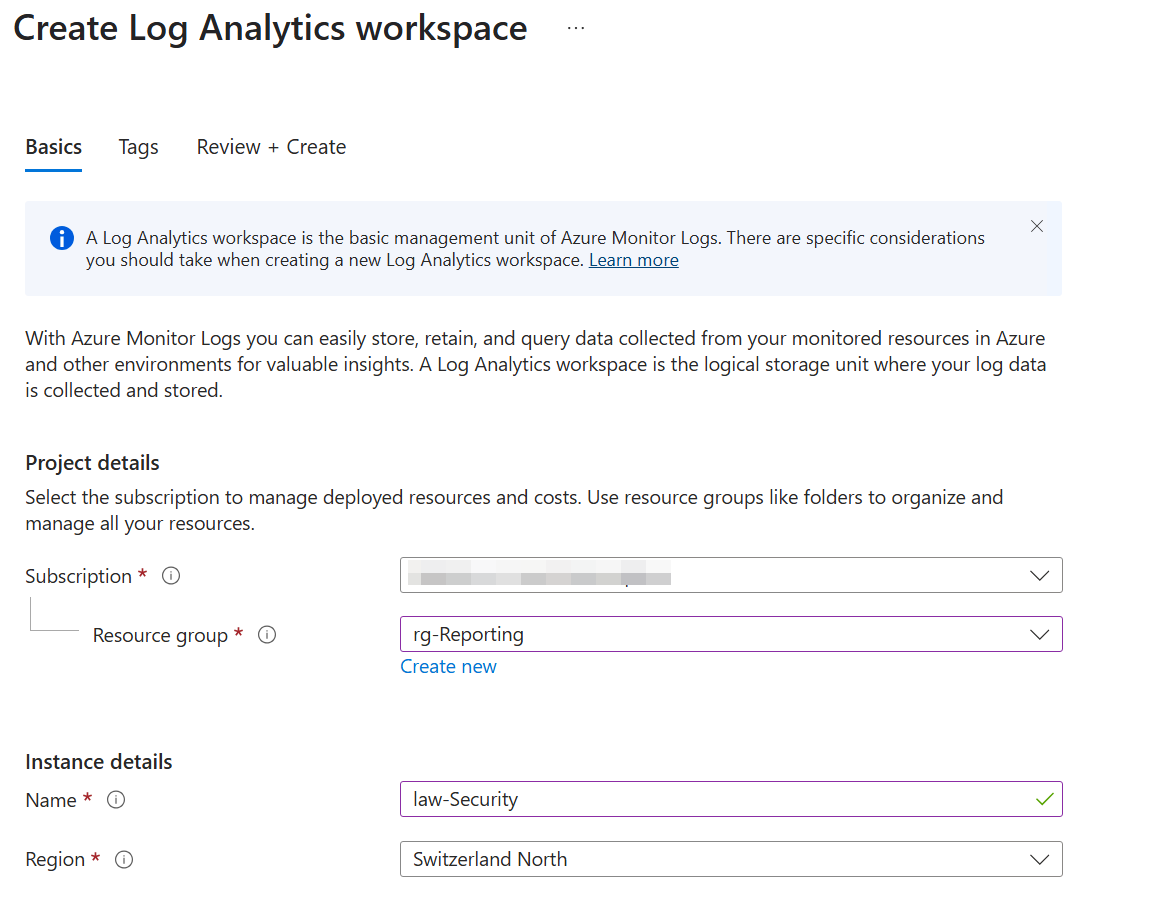This screenshot has width=1151, height=915.
Task: Click the Region field label
Action: (x=55, y=859)
